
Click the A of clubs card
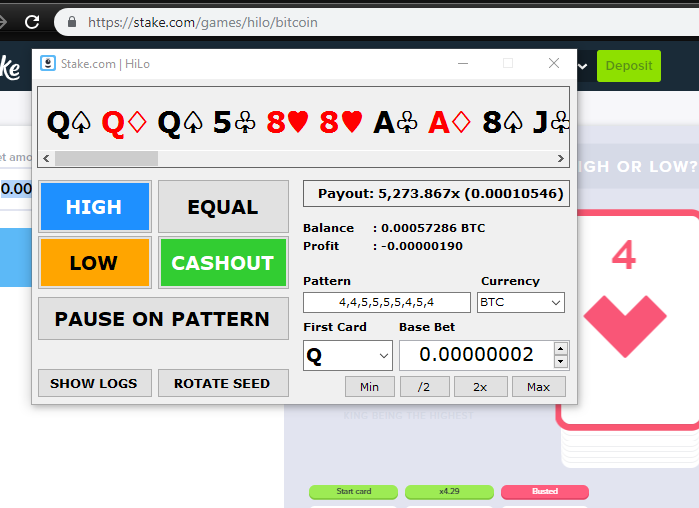395,122
